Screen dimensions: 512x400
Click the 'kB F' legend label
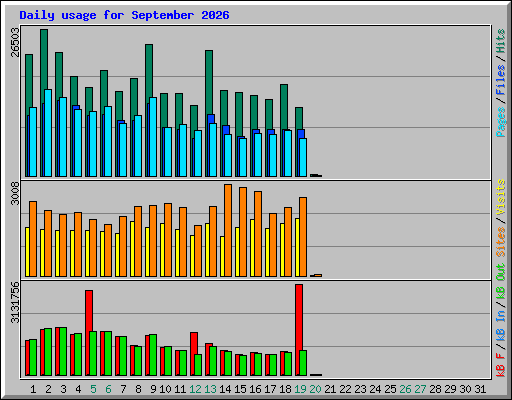(500, 365)
